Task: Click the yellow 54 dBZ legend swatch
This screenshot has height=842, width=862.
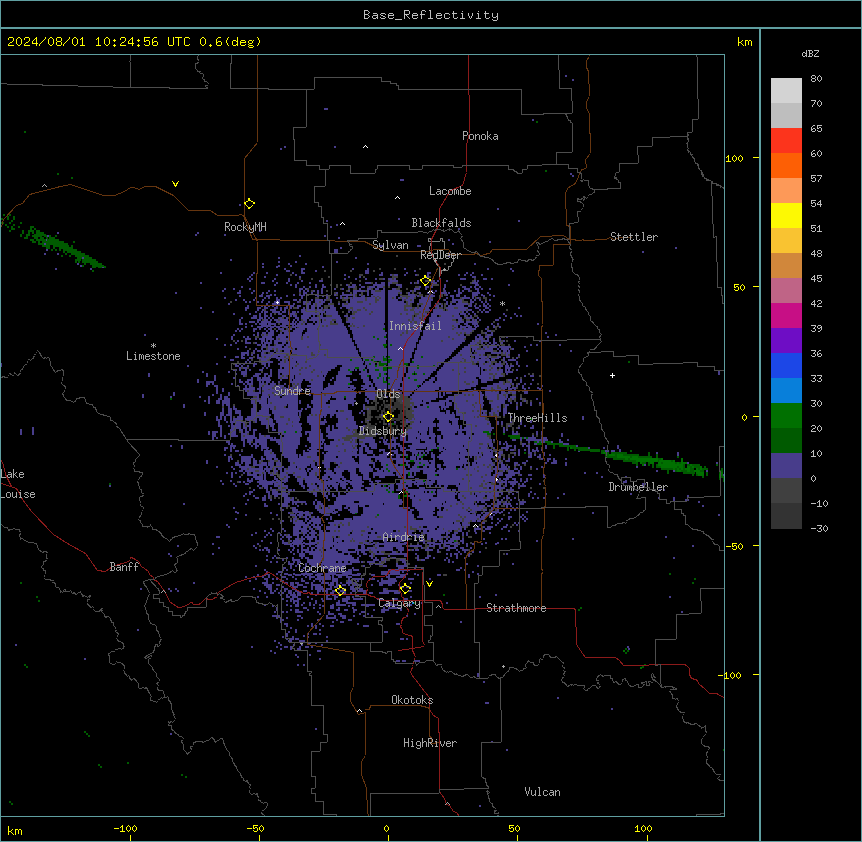Action: tap(786, 215)
